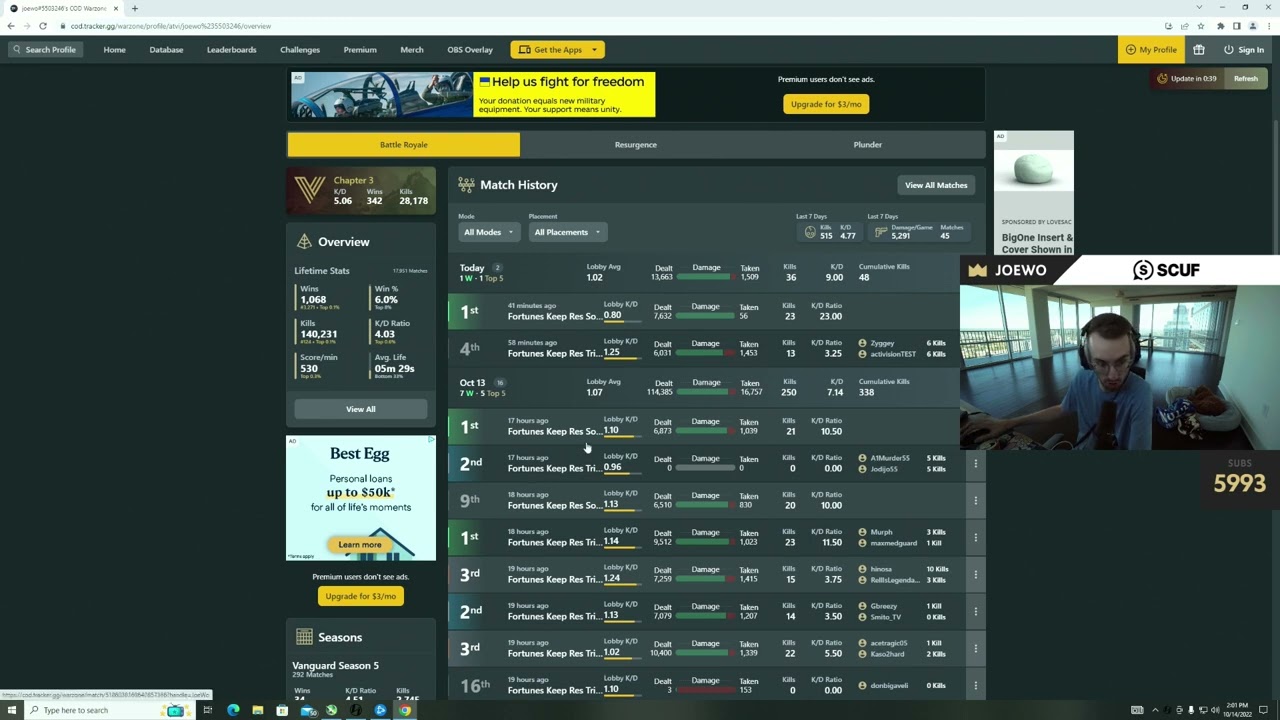The image size is (1280, 720).
Task: Click the Refresh button
Action: pyautogui.click(x=1246, y=79)
